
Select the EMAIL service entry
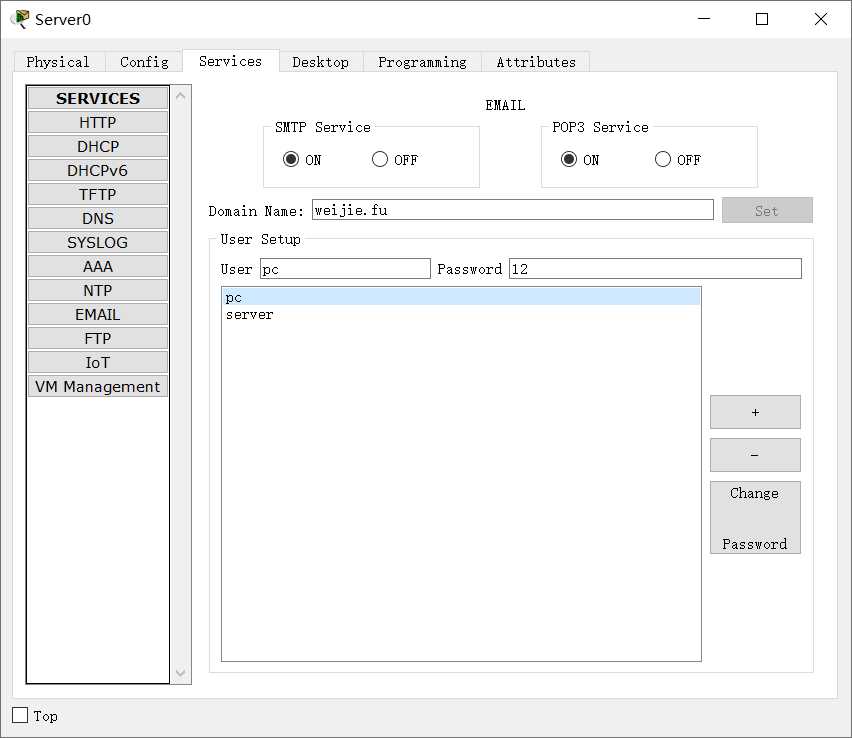tap(98, 314)
